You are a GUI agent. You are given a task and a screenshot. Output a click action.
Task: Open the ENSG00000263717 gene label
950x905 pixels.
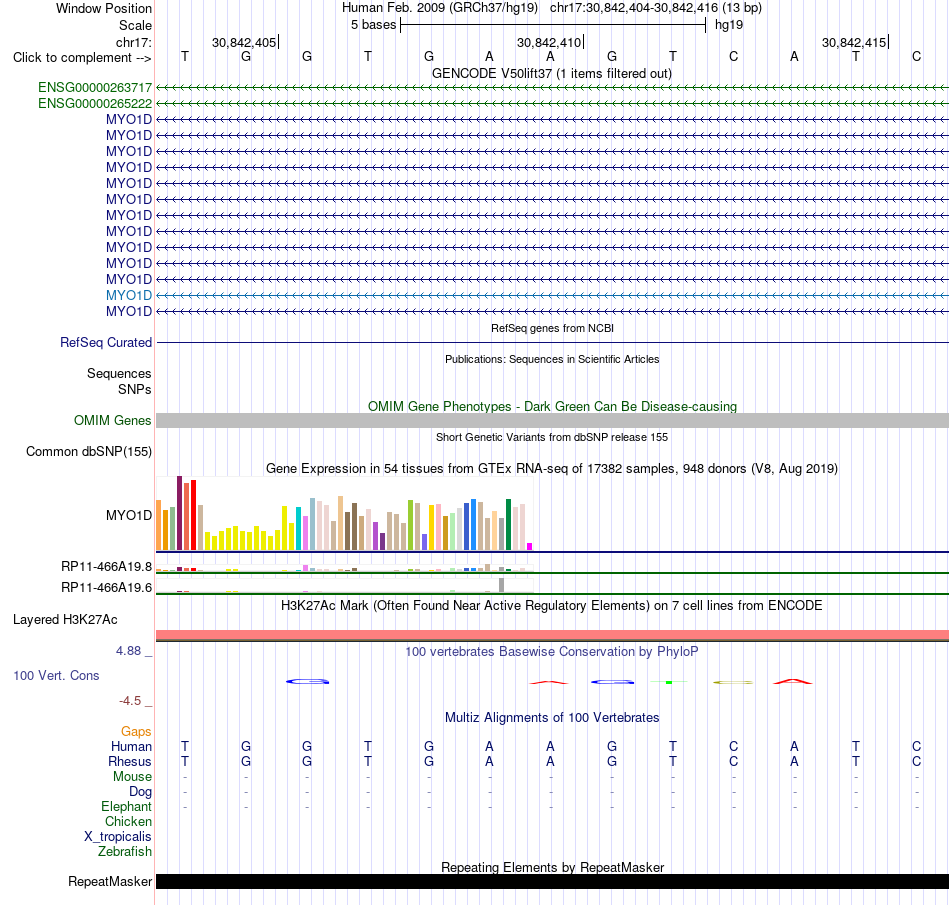95,88
